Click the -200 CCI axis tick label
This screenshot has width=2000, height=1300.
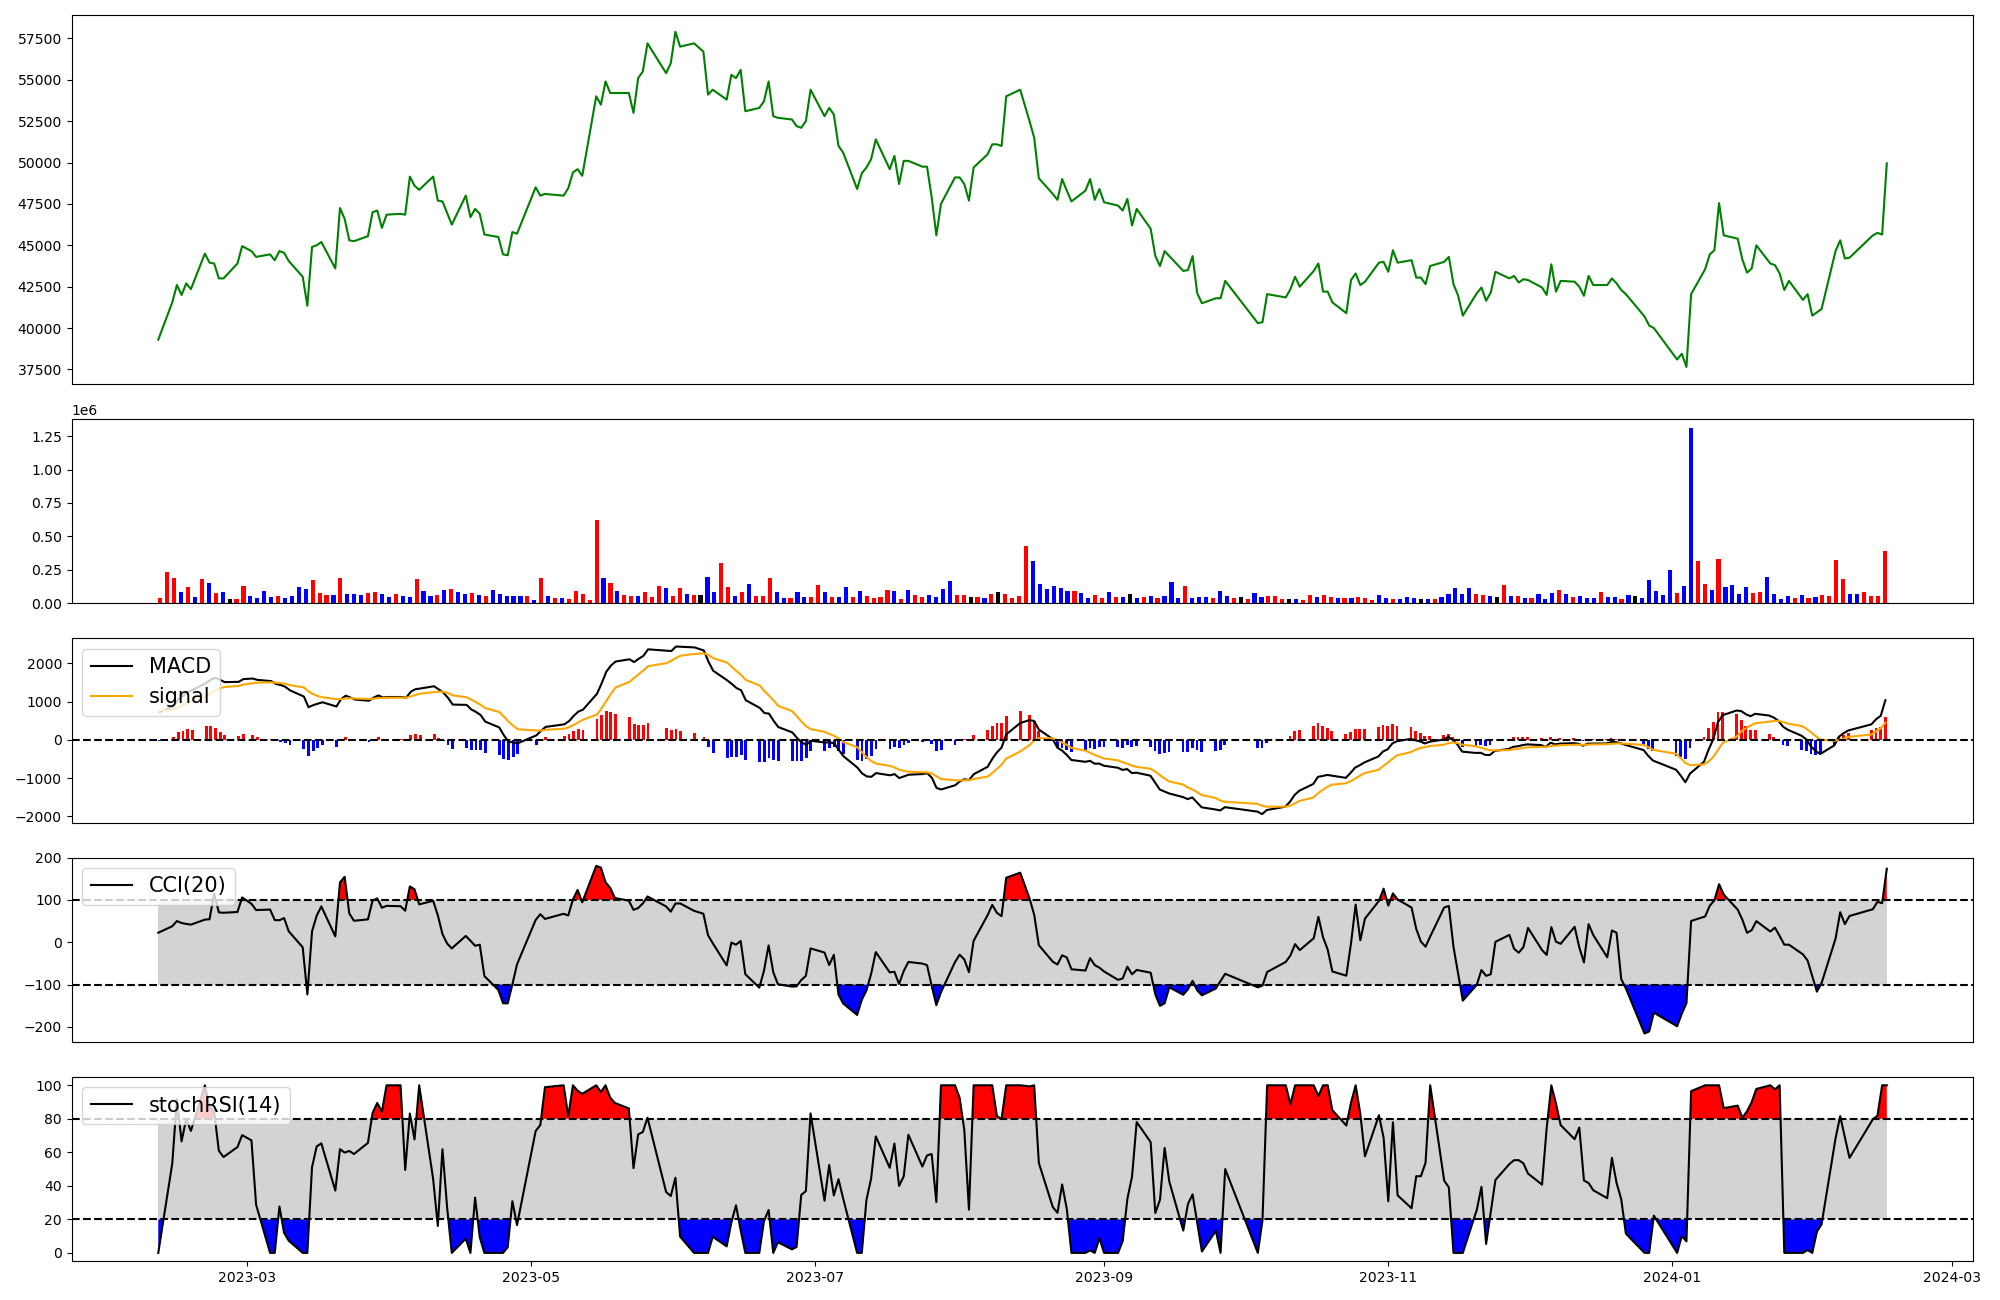pos(43,1027)
